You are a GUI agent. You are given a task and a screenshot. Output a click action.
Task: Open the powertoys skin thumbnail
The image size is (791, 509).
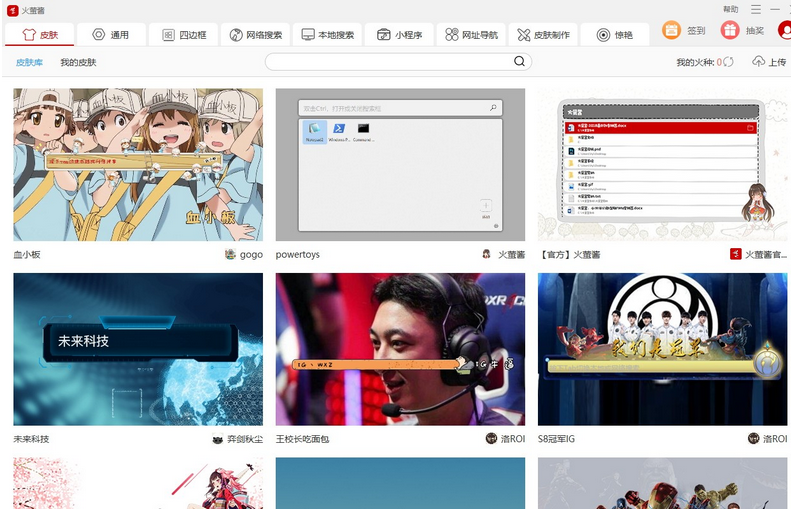click(x=400, y=164)
